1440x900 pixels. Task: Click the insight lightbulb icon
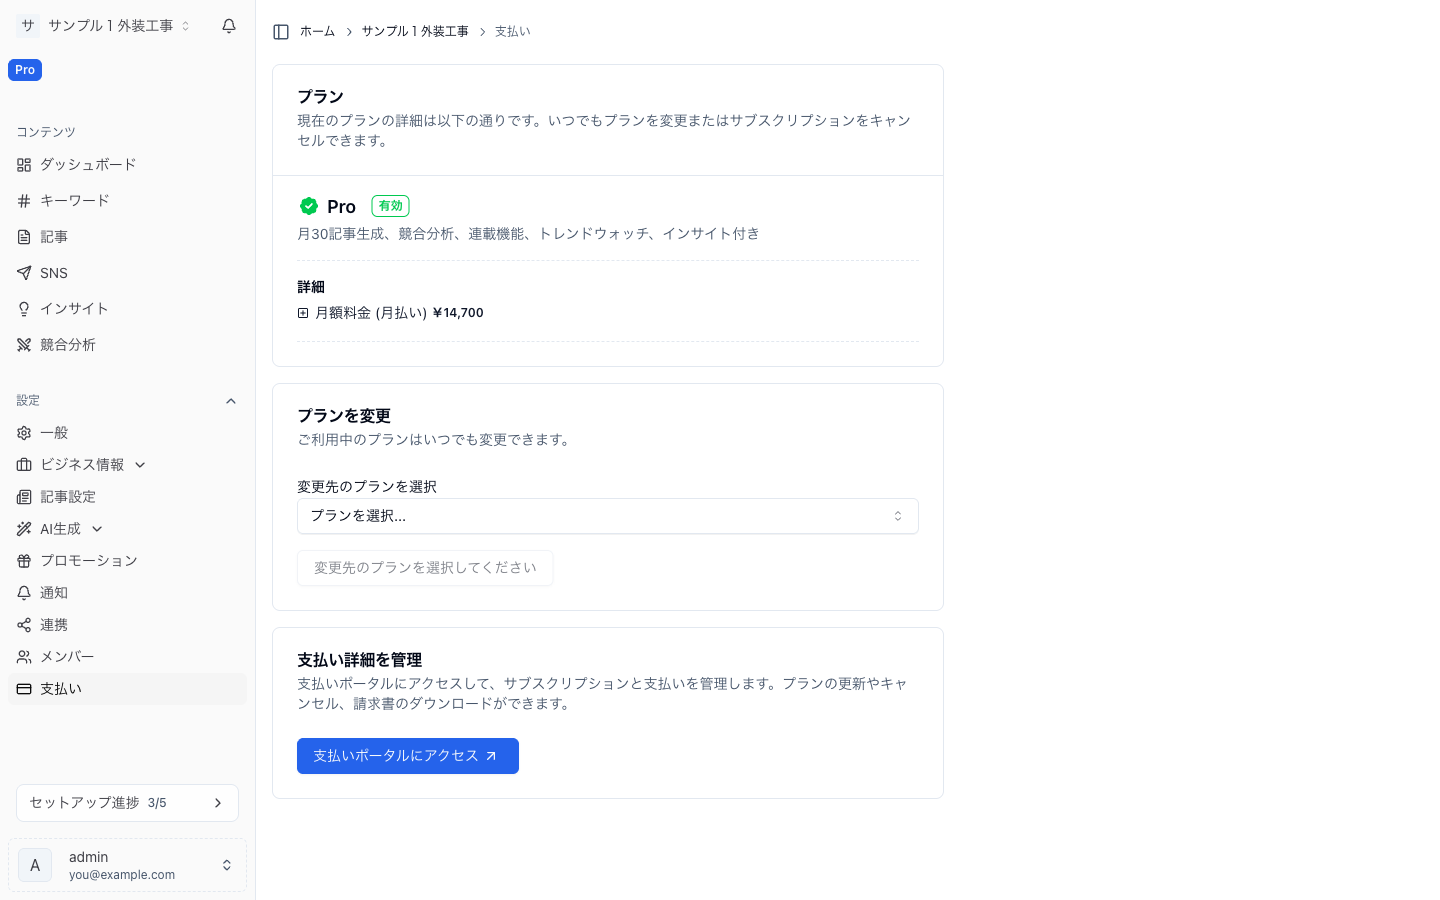click(x=24, y=309)
